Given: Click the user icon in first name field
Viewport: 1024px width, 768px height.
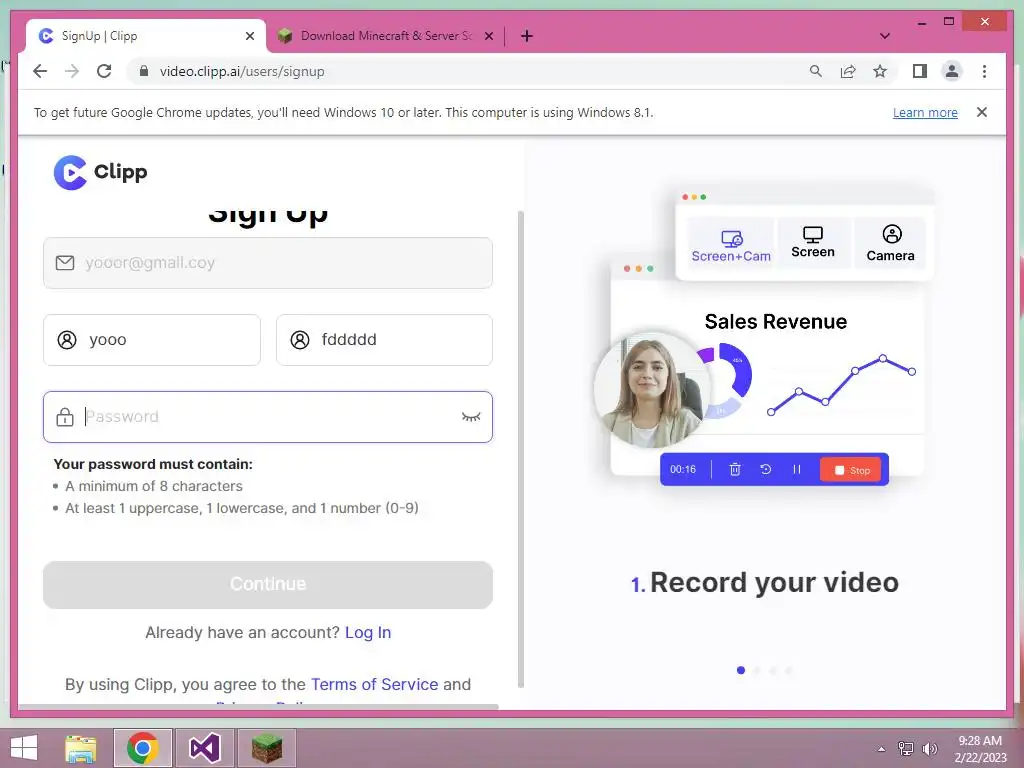Looking at the screenshot, I should coord(67,340).
